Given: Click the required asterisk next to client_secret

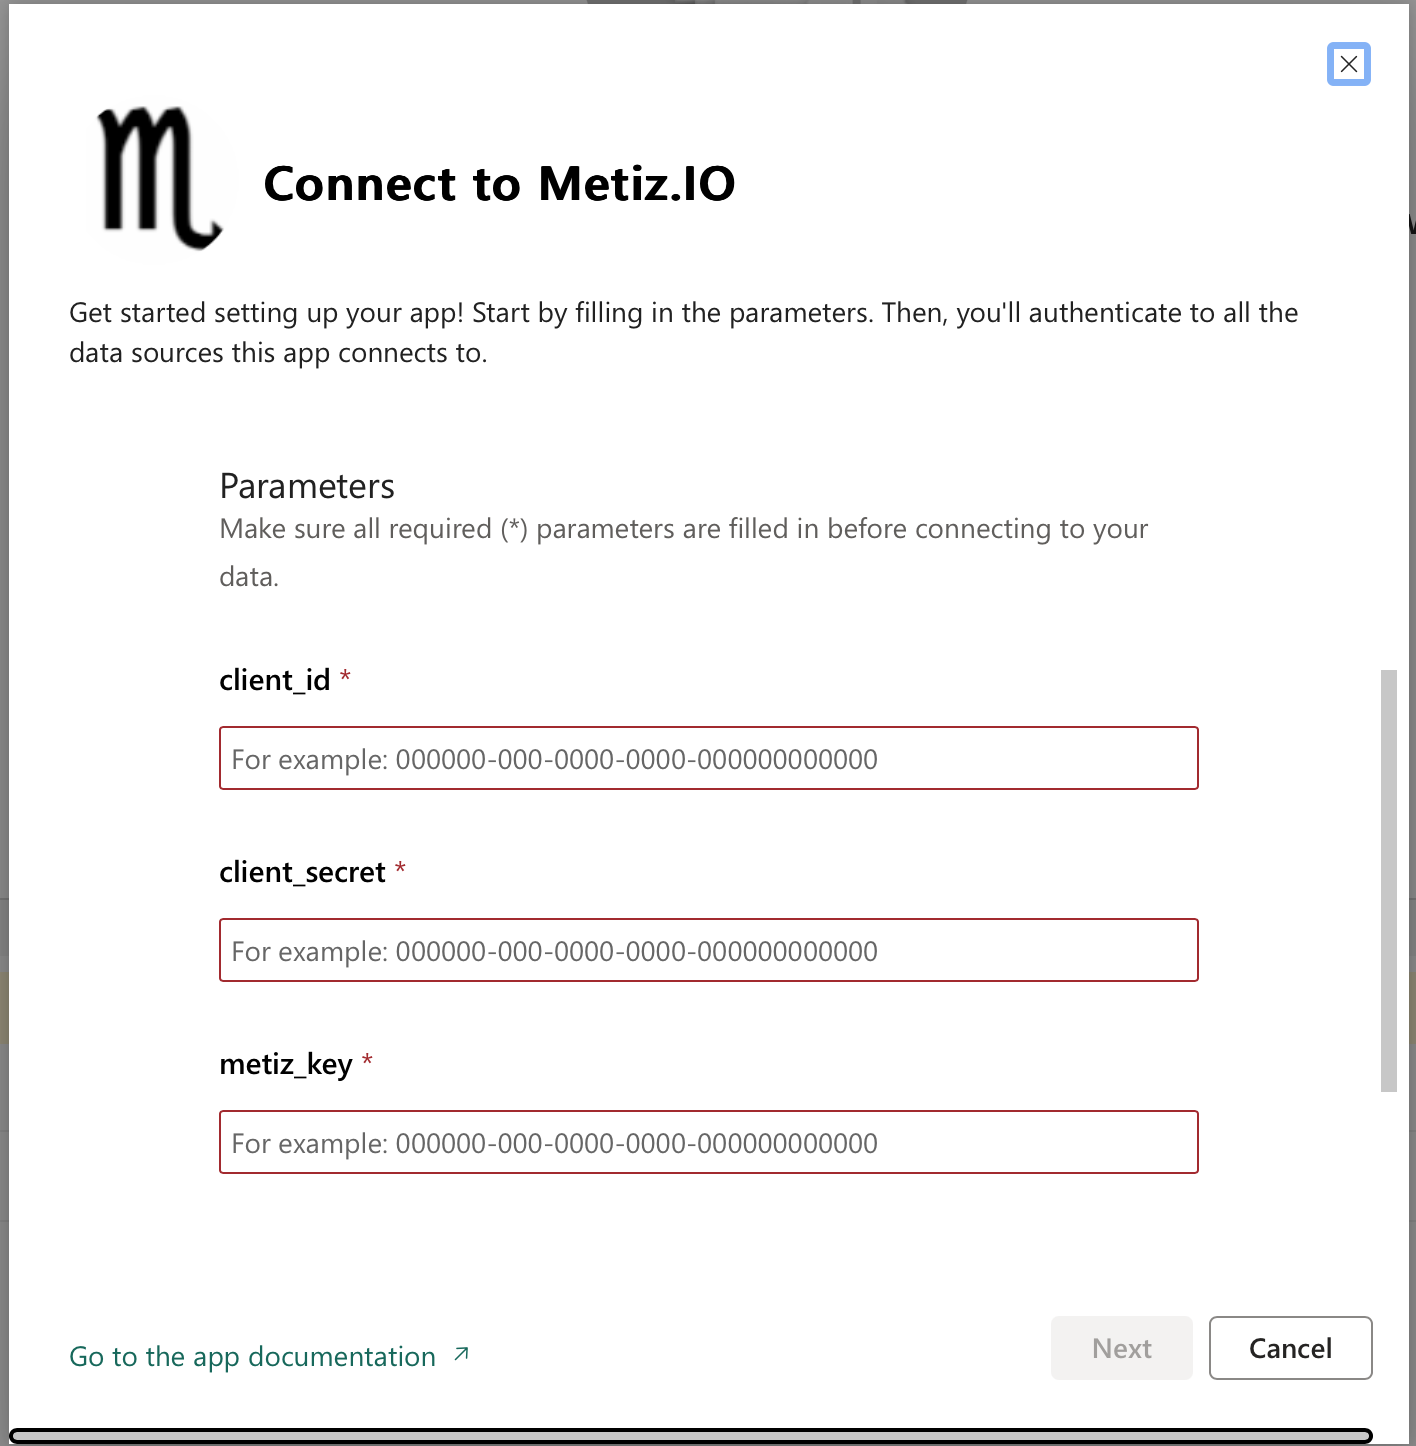Looking at the screenshot, I should 400,869.
